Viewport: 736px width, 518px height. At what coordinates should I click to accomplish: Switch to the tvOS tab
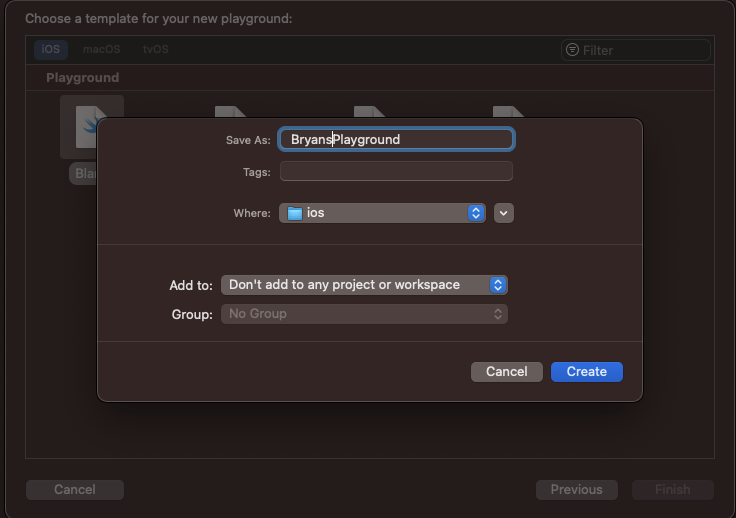click(156, 49)
